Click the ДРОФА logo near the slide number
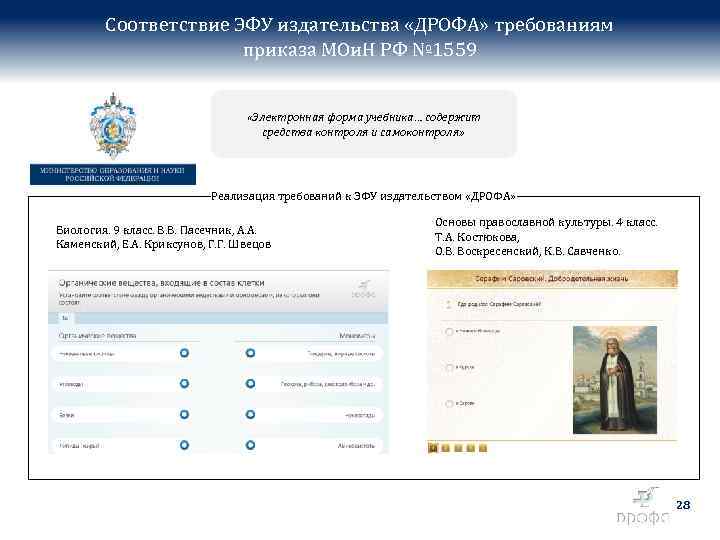720x540 pixels. tap(643, 507)
